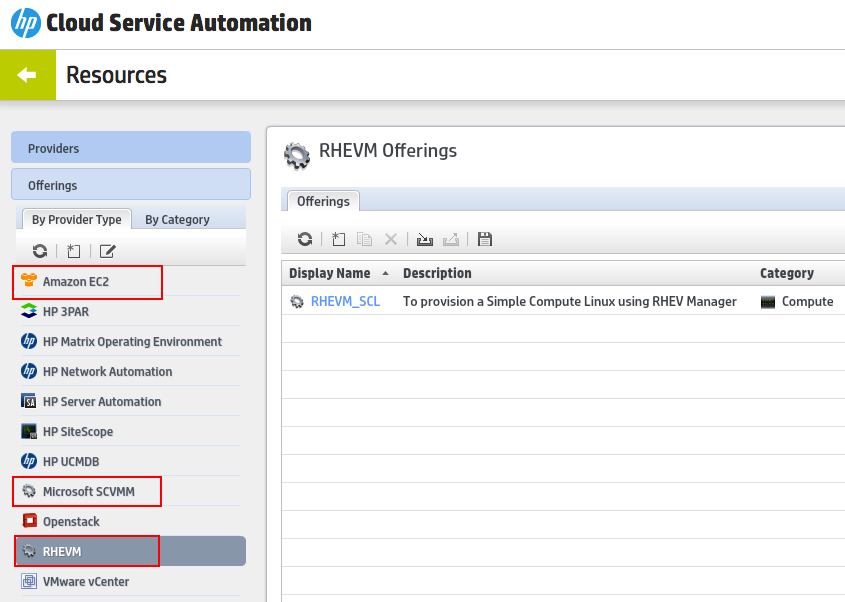The image size is (845, 602).
Task: Open the Offerings tab in the RHEVM panel
Action: pyautogui.click(x=323, y=201)
